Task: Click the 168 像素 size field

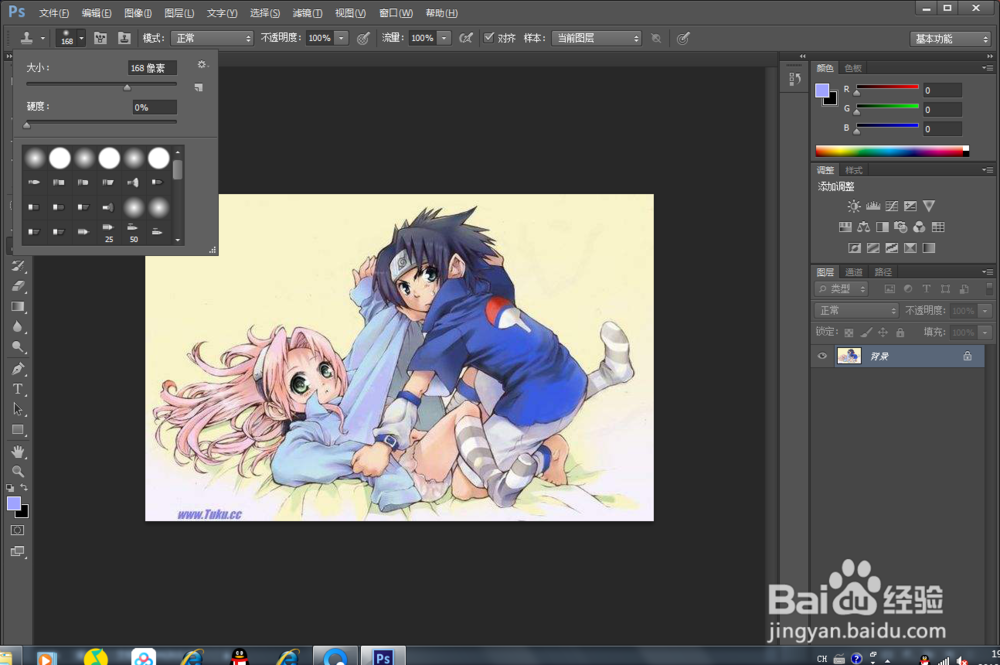Action: (152, 68)
